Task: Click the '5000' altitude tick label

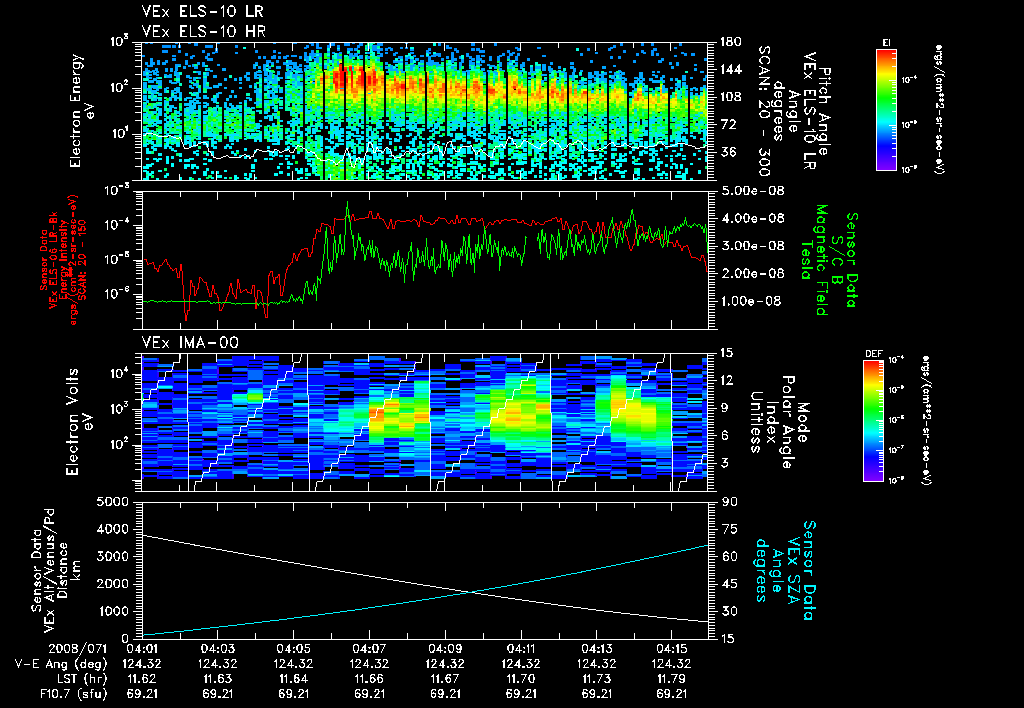Action: (112, 502)
